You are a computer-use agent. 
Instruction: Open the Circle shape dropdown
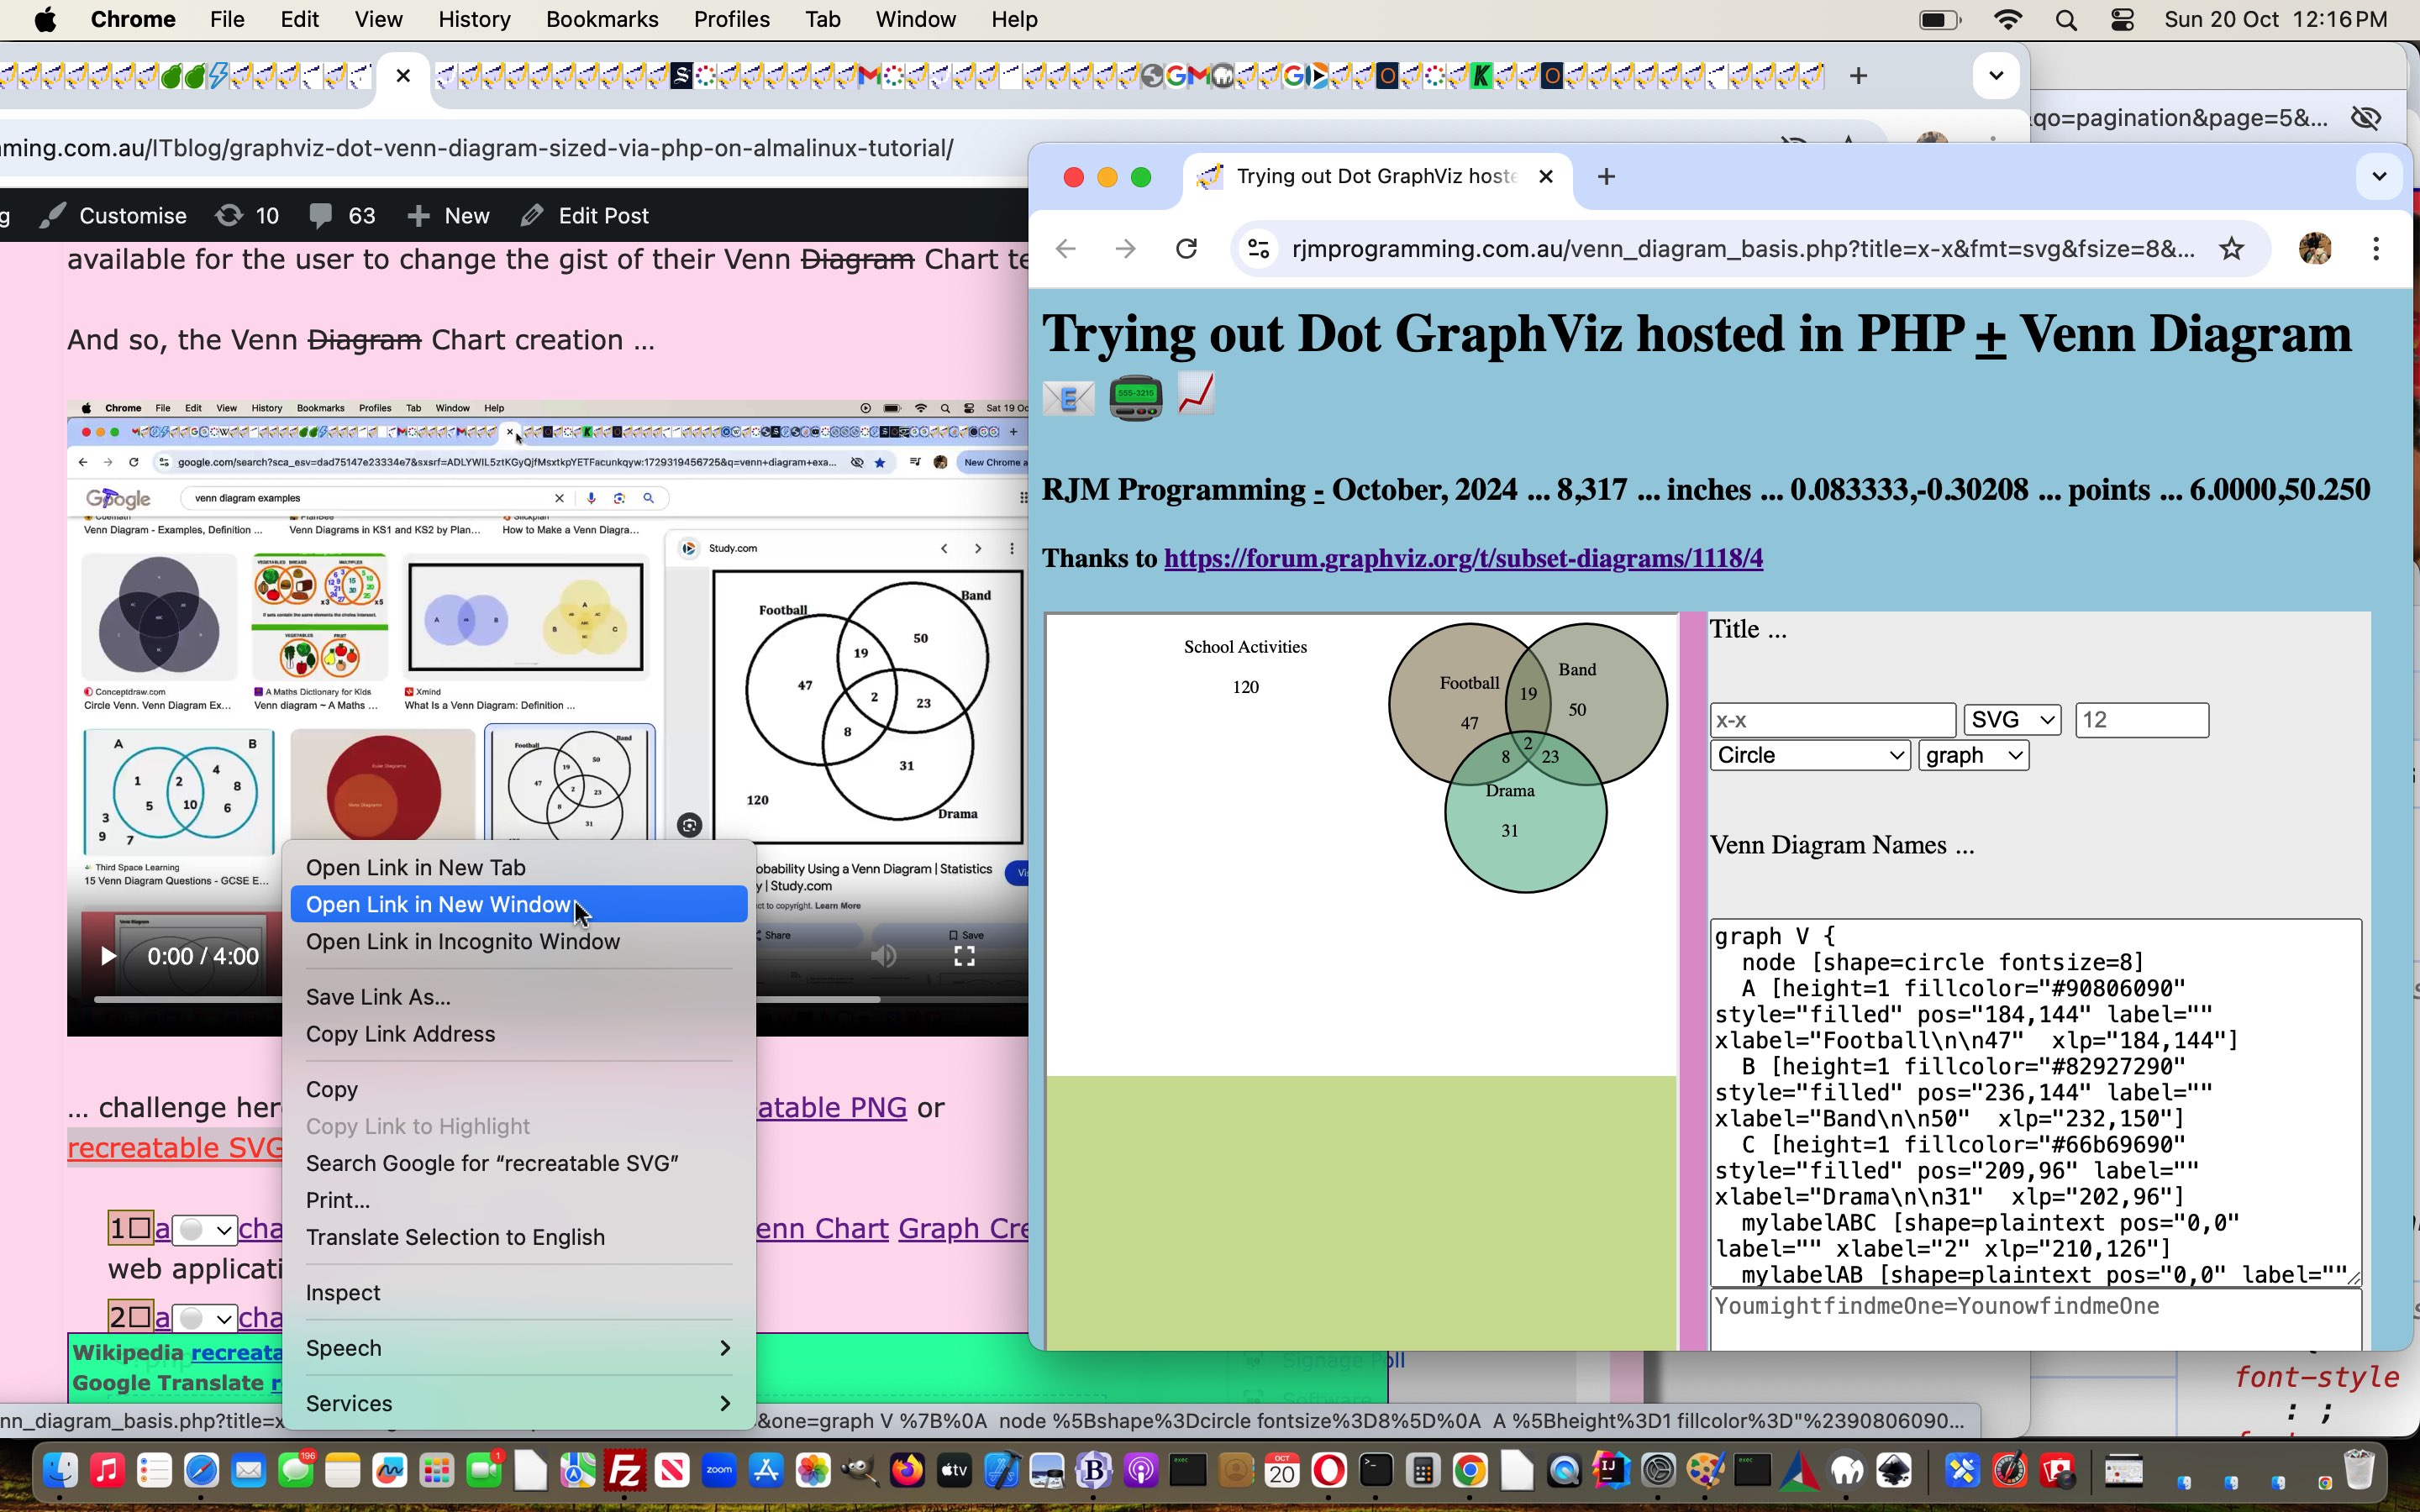(1810, 755)
